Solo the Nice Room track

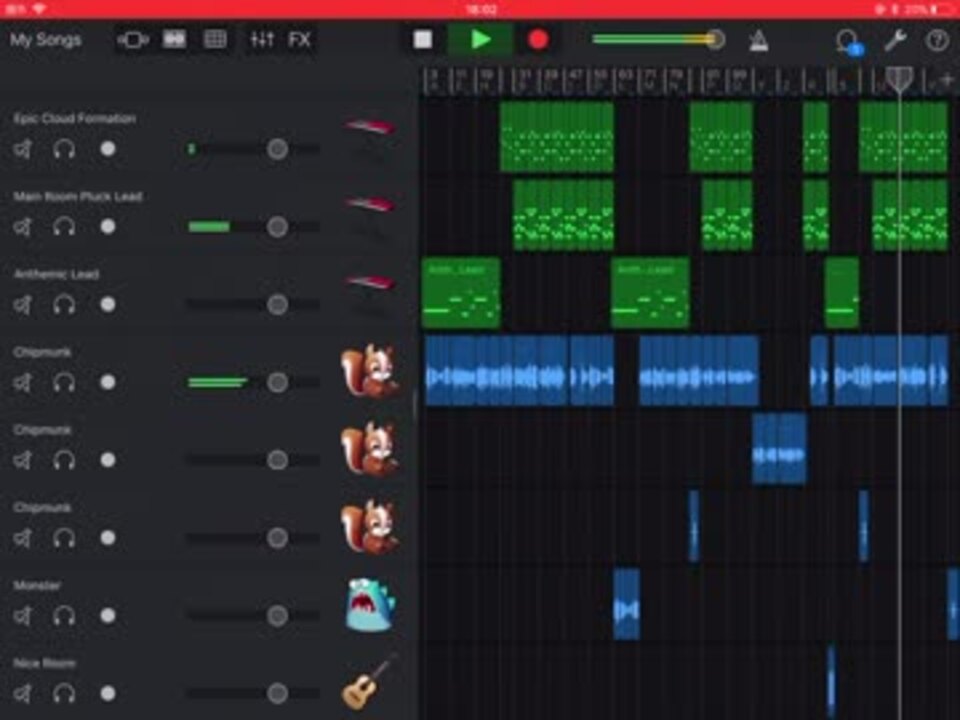64,694
